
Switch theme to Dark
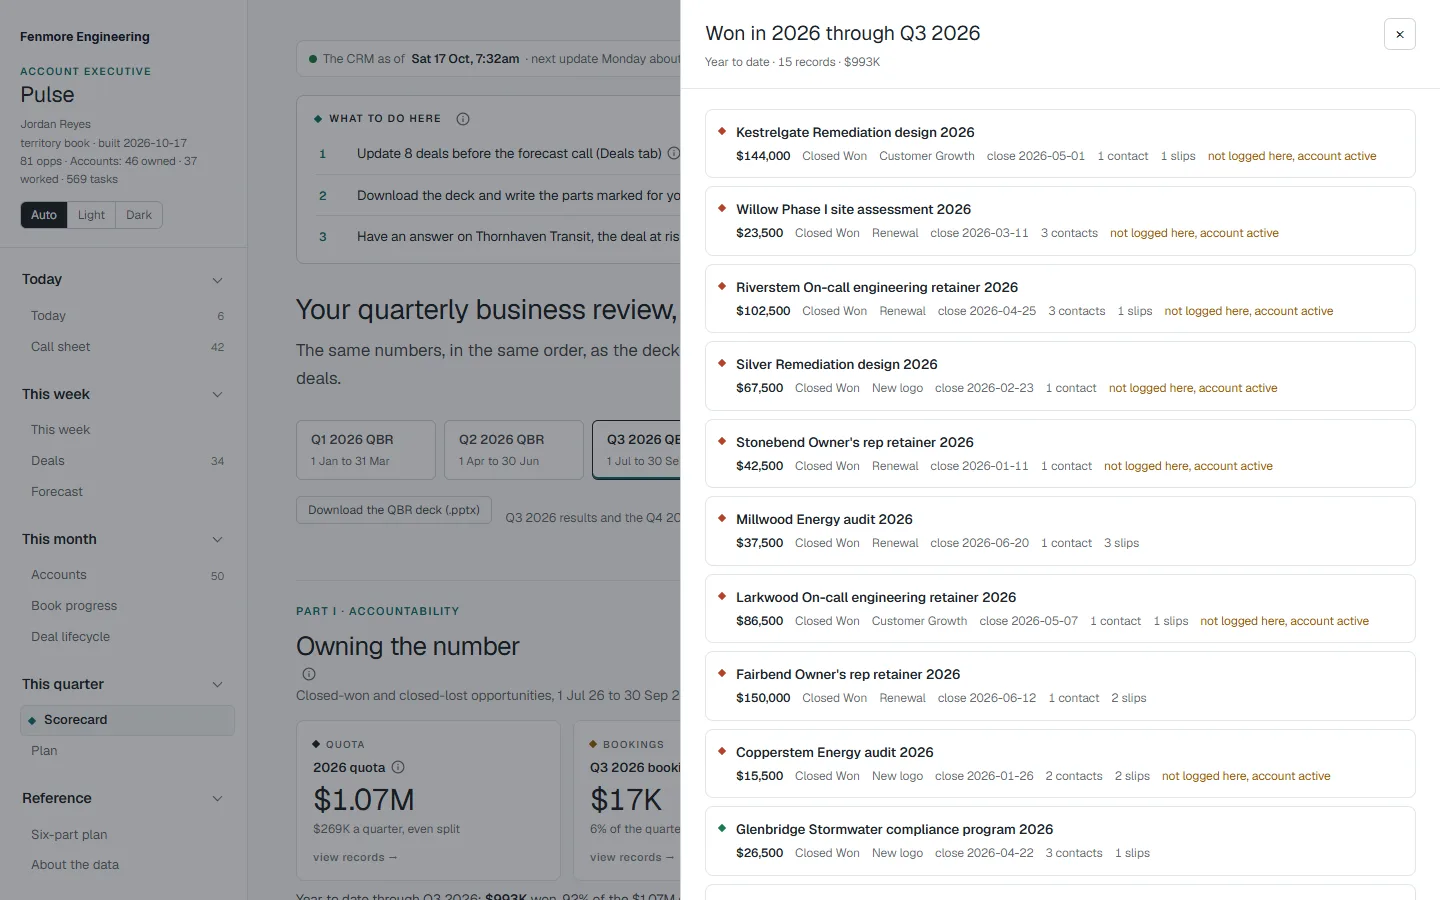click(x=139, y=215)
